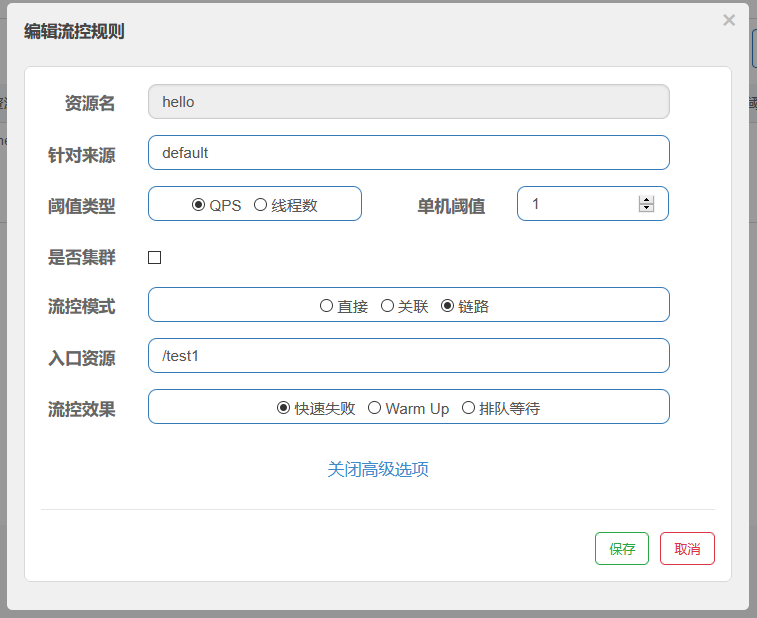Choose 关联 flow control mode
Screen dimensions: 757x618
click(387, 307)
